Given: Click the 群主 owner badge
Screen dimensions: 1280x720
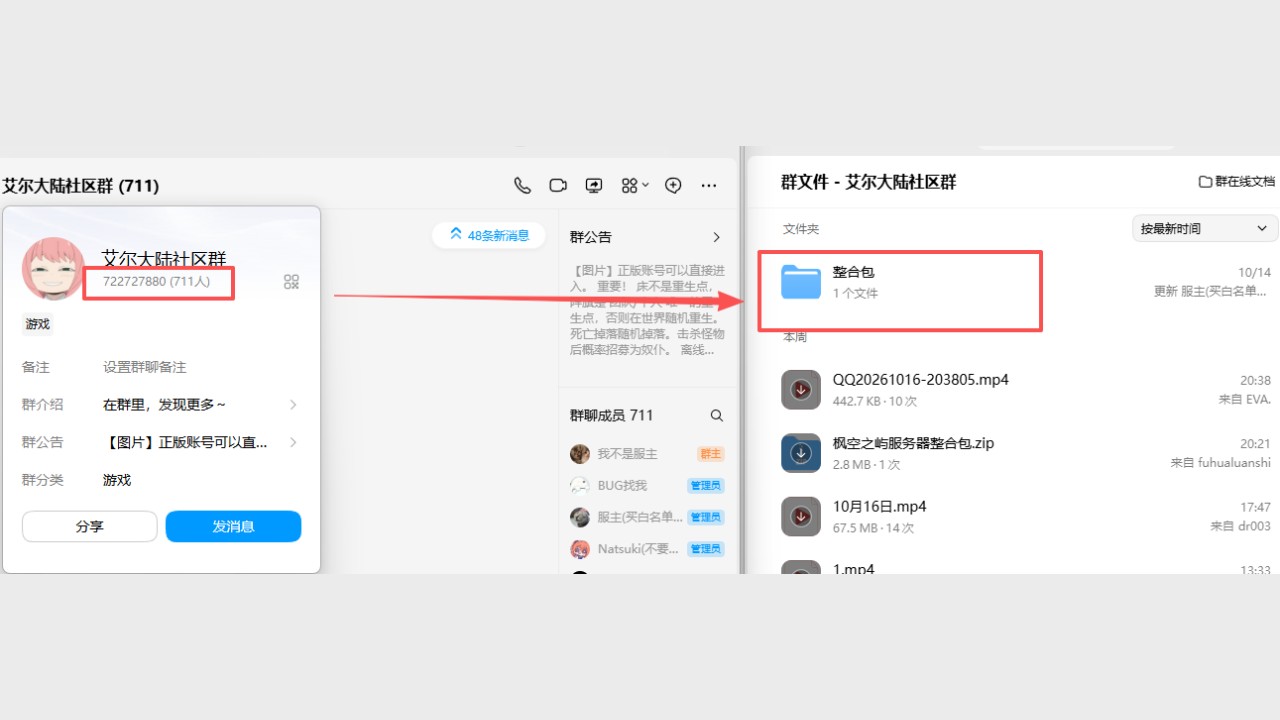Looking at the screenshot, I should tap(710, 454).
